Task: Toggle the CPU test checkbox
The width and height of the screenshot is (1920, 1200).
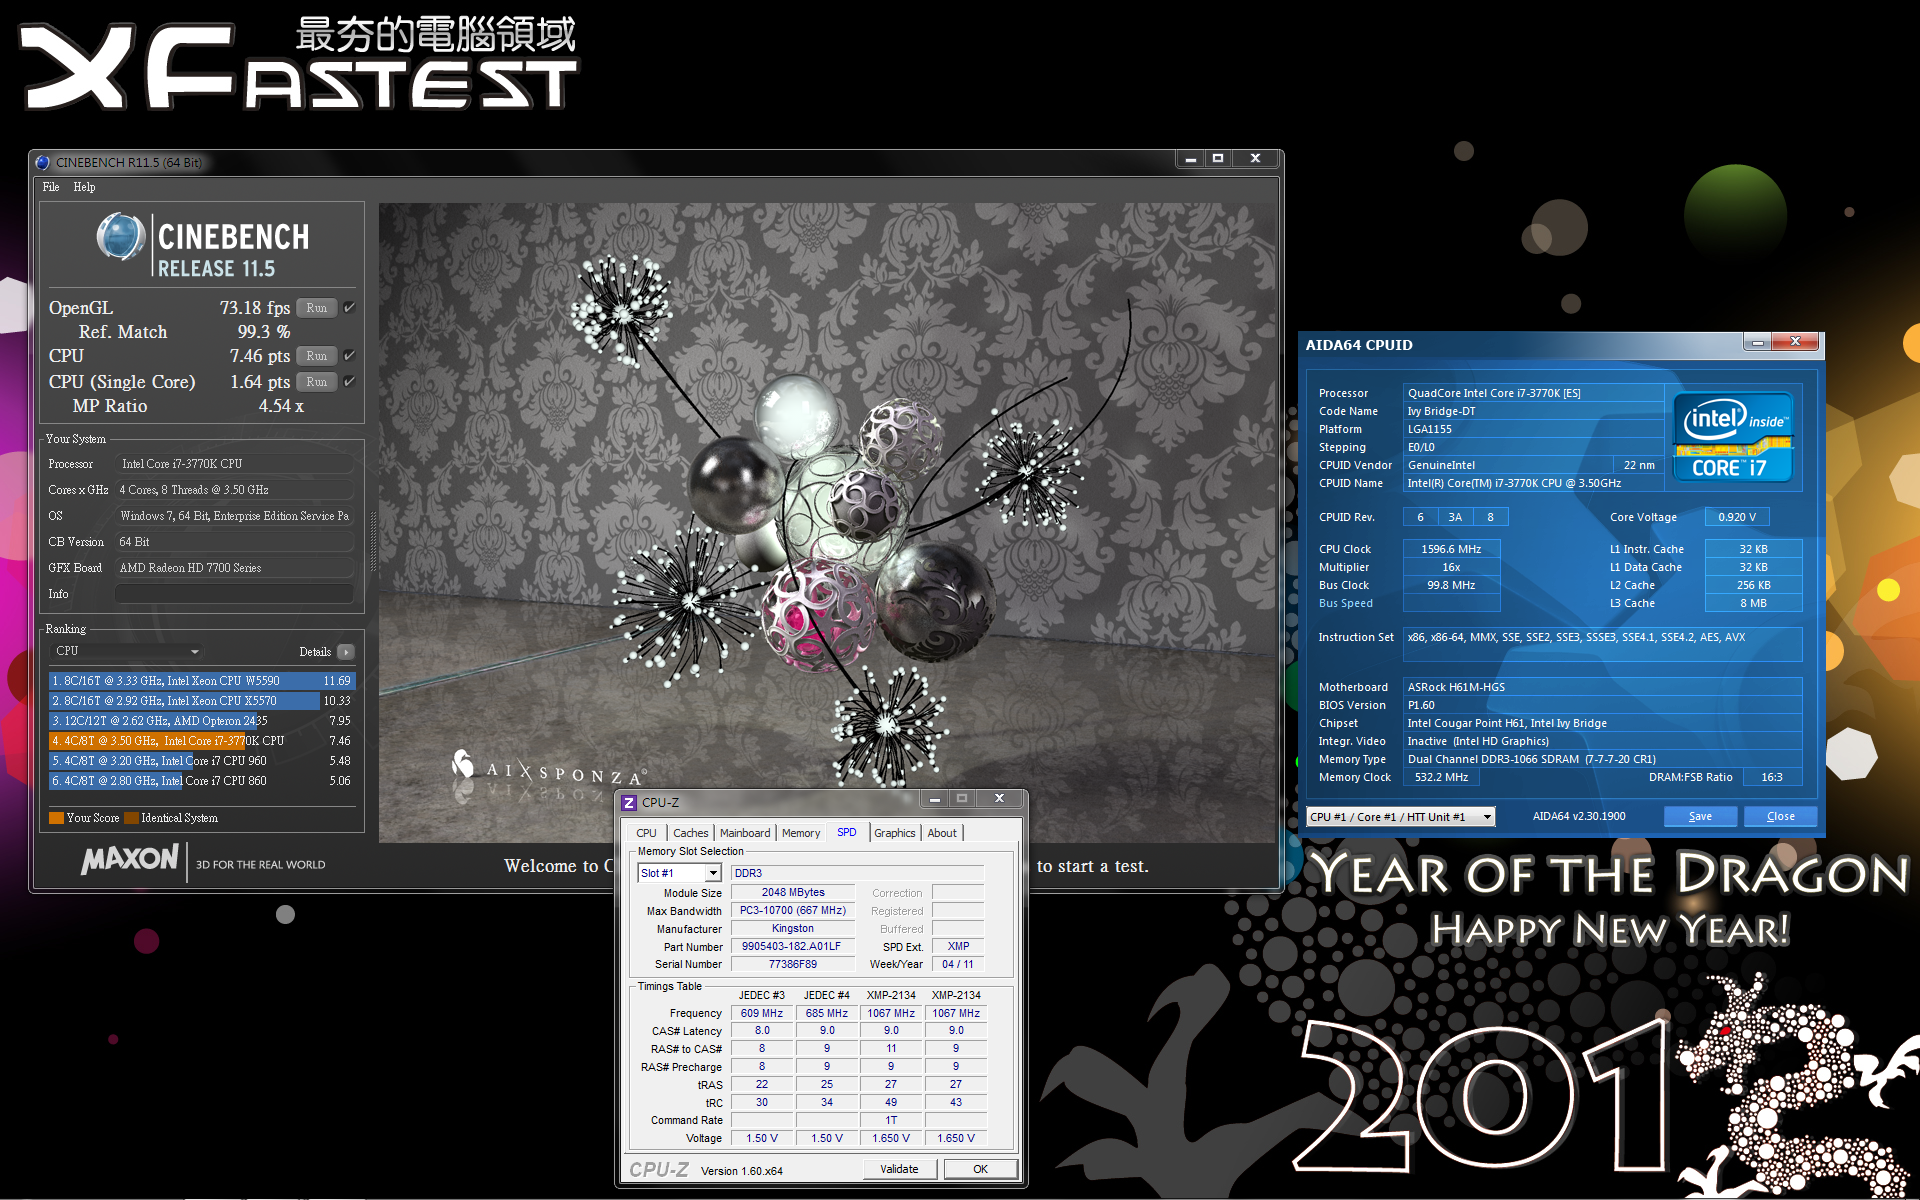Action: pos(349,356)
